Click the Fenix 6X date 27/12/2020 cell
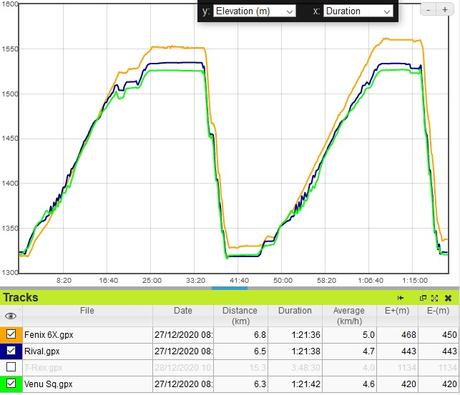The height and width of the screenshot is (395, 460). 183,335
